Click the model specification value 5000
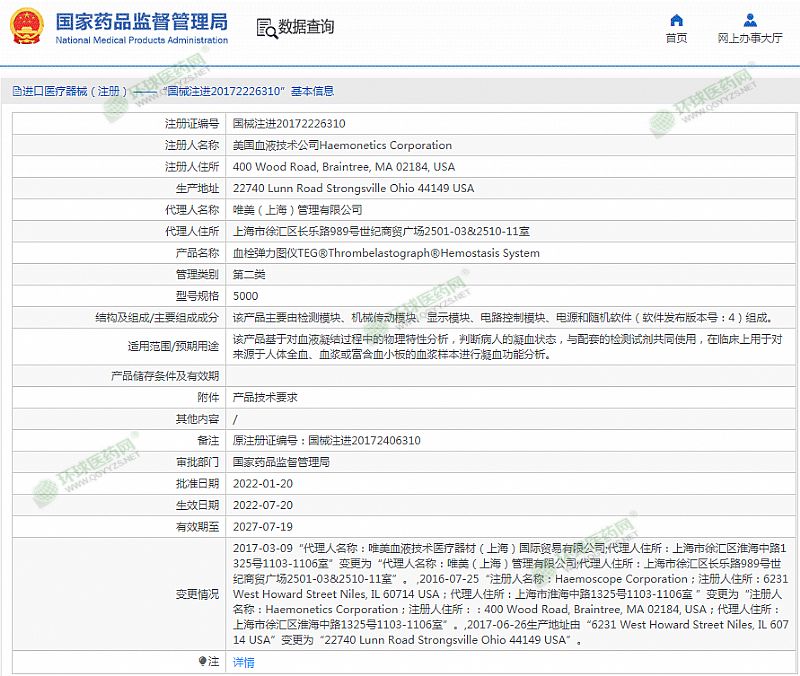 [245, 296]
